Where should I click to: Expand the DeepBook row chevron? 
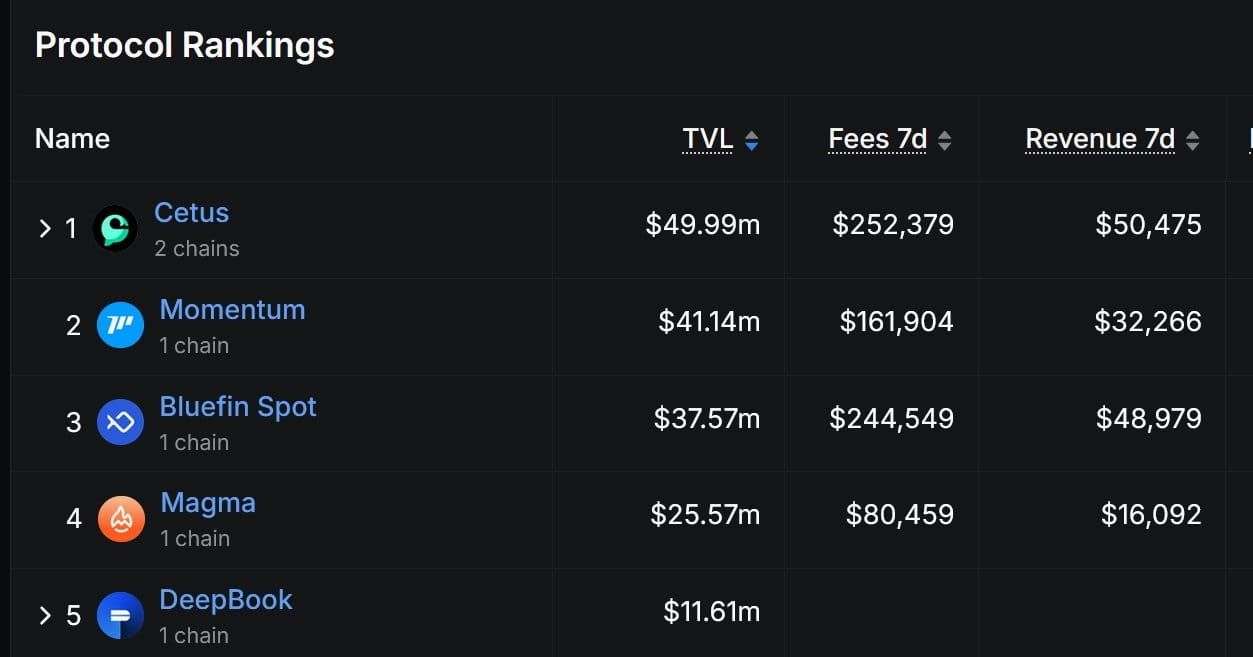[x=45, y=615]
